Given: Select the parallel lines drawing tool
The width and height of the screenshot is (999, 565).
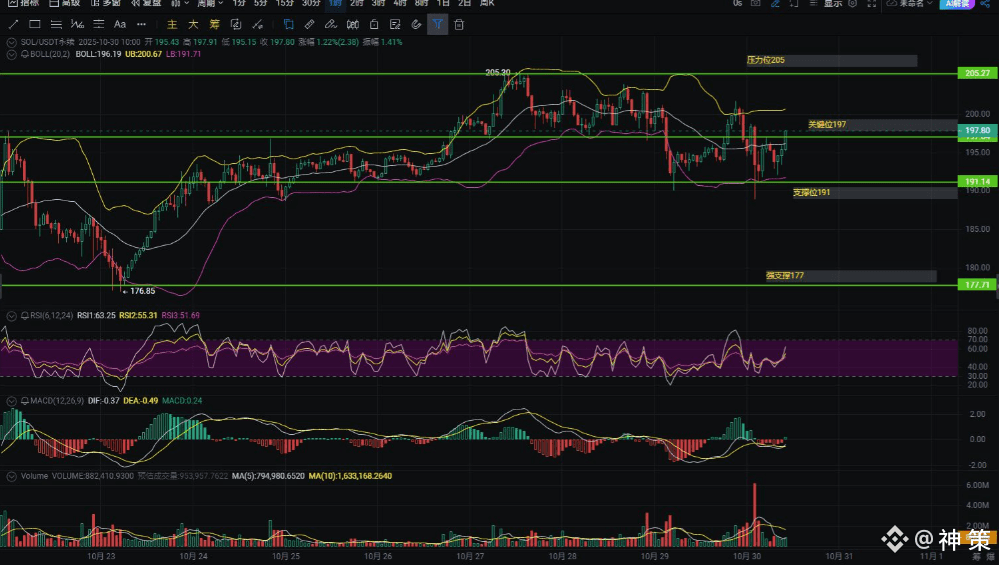Looking at the screenshot, I should click(57, 24).
